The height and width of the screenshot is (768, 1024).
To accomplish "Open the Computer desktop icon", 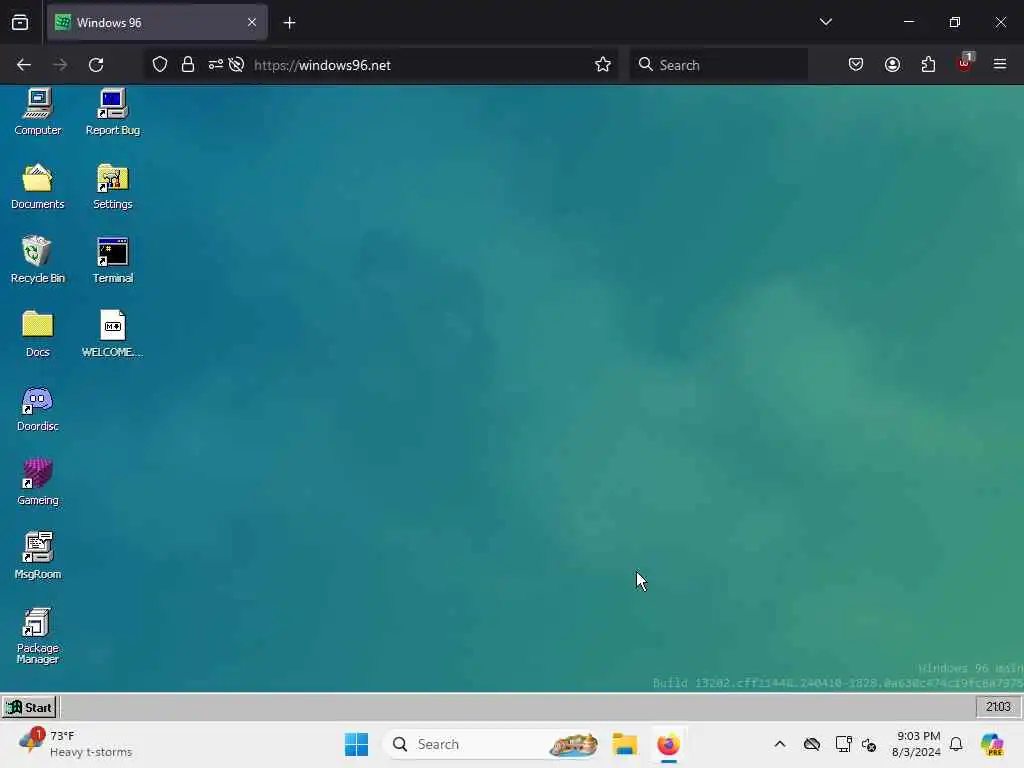I will tap(37, 111).
